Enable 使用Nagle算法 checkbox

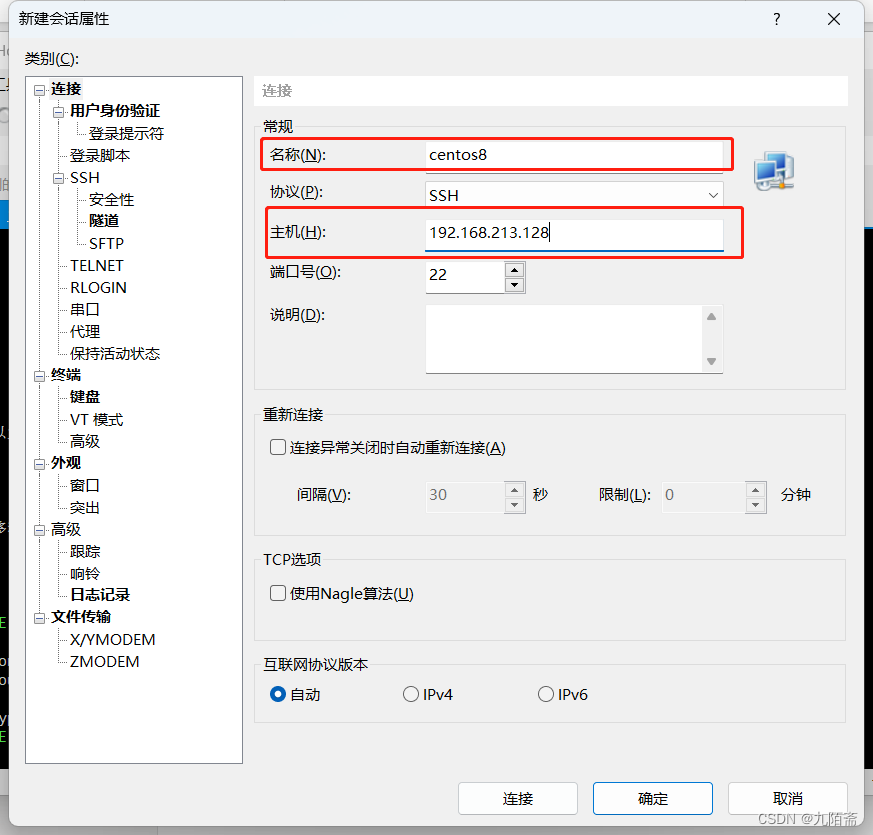click(x=278, y=593)
